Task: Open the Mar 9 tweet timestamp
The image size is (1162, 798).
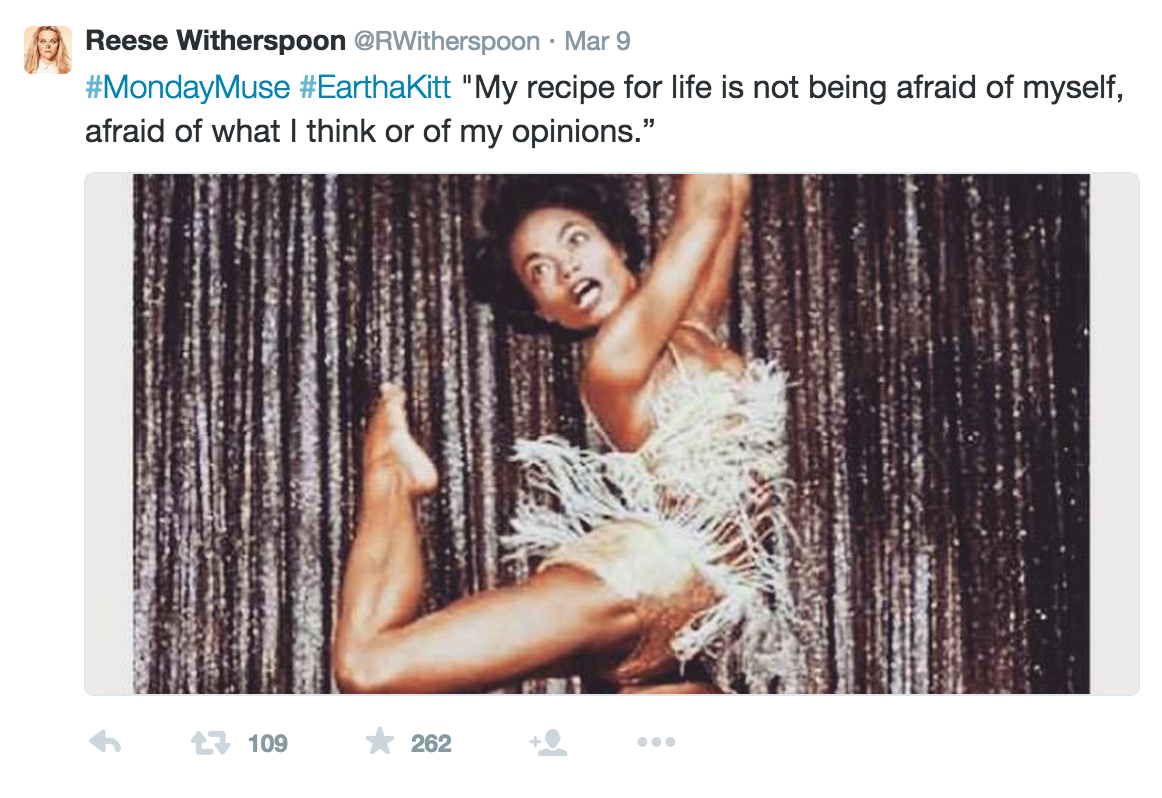Action: (x=597, y=41)
